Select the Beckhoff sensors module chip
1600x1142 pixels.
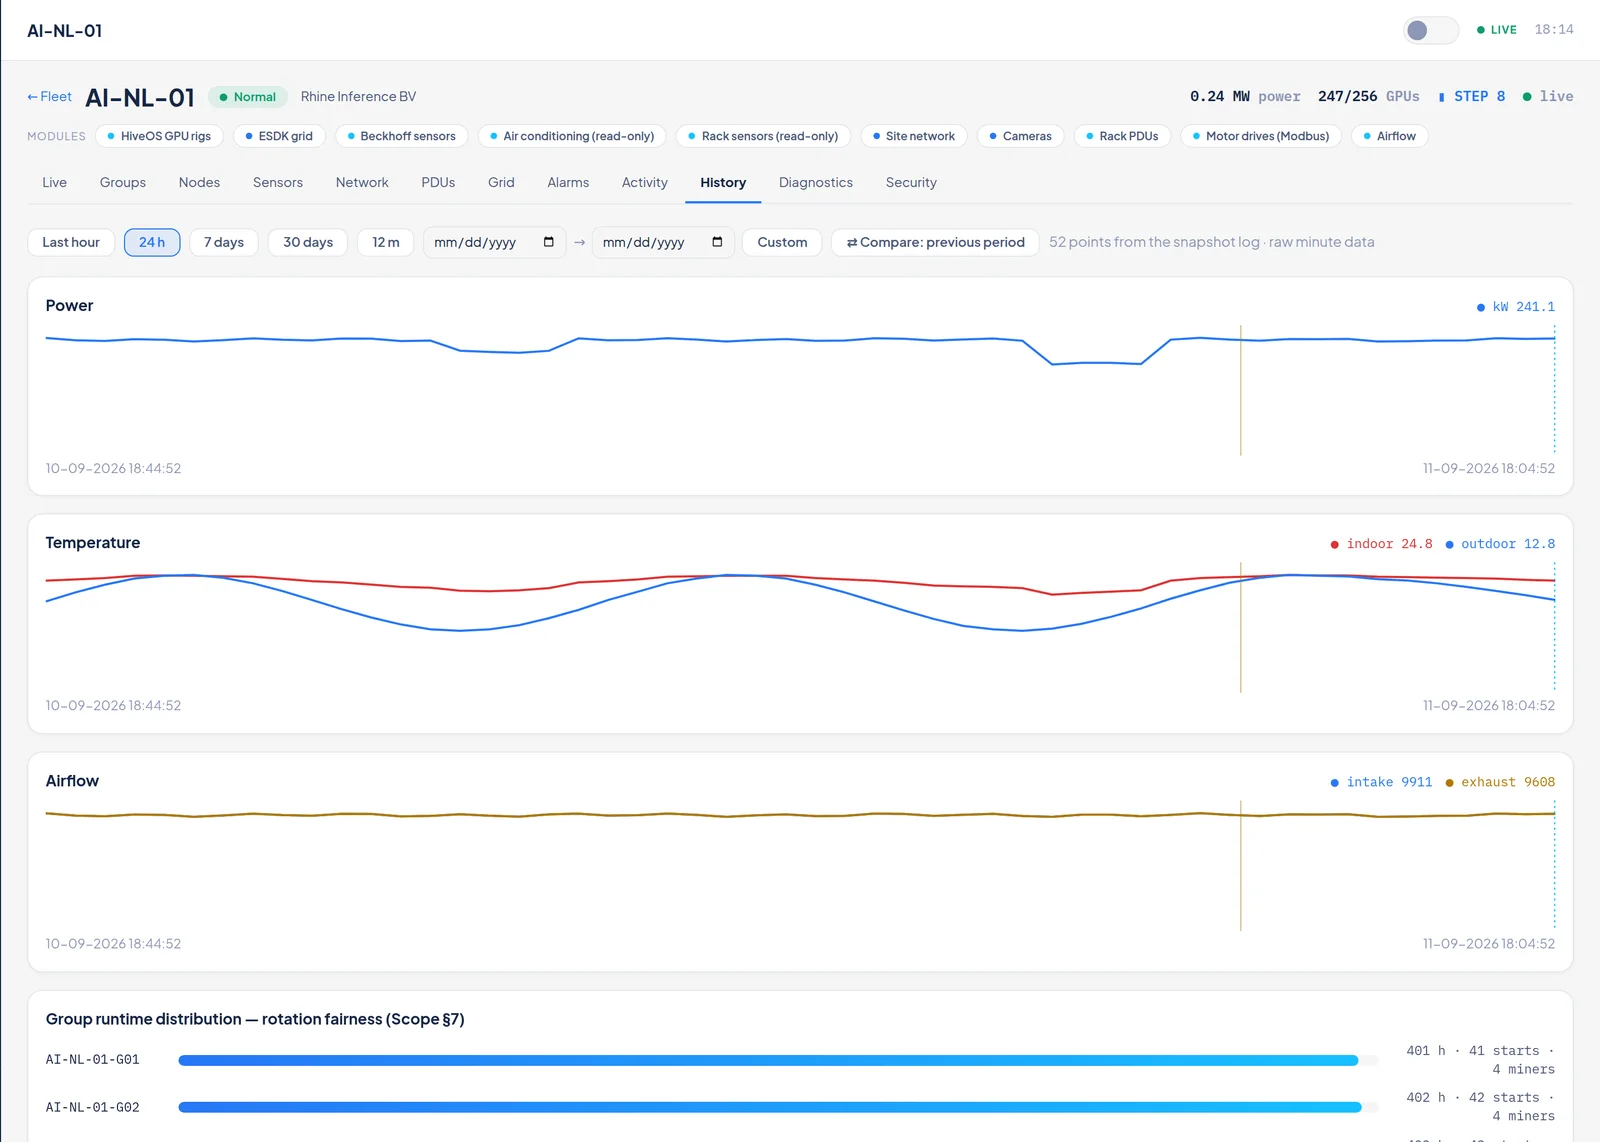click(x=401, y=136)
